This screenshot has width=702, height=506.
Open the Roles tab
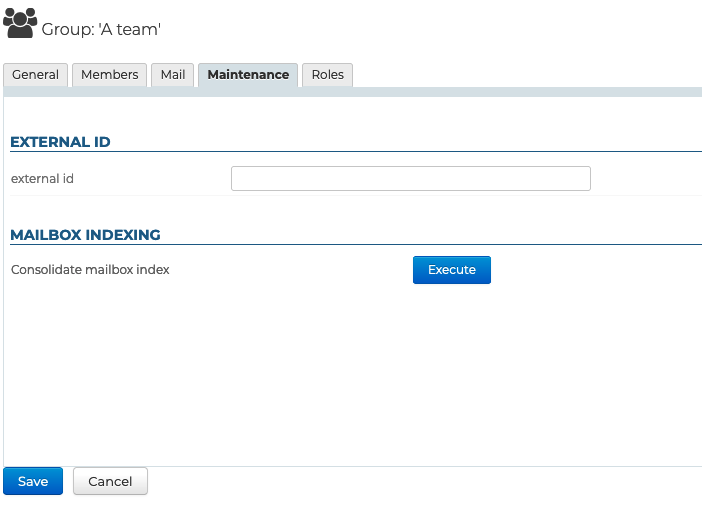tap(327, 75)
